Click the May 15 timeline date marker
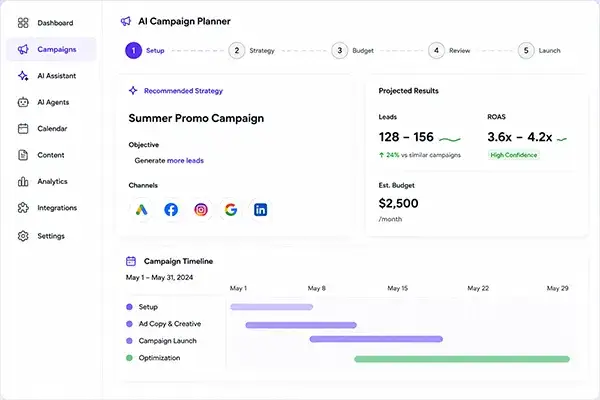 point(398,288)
